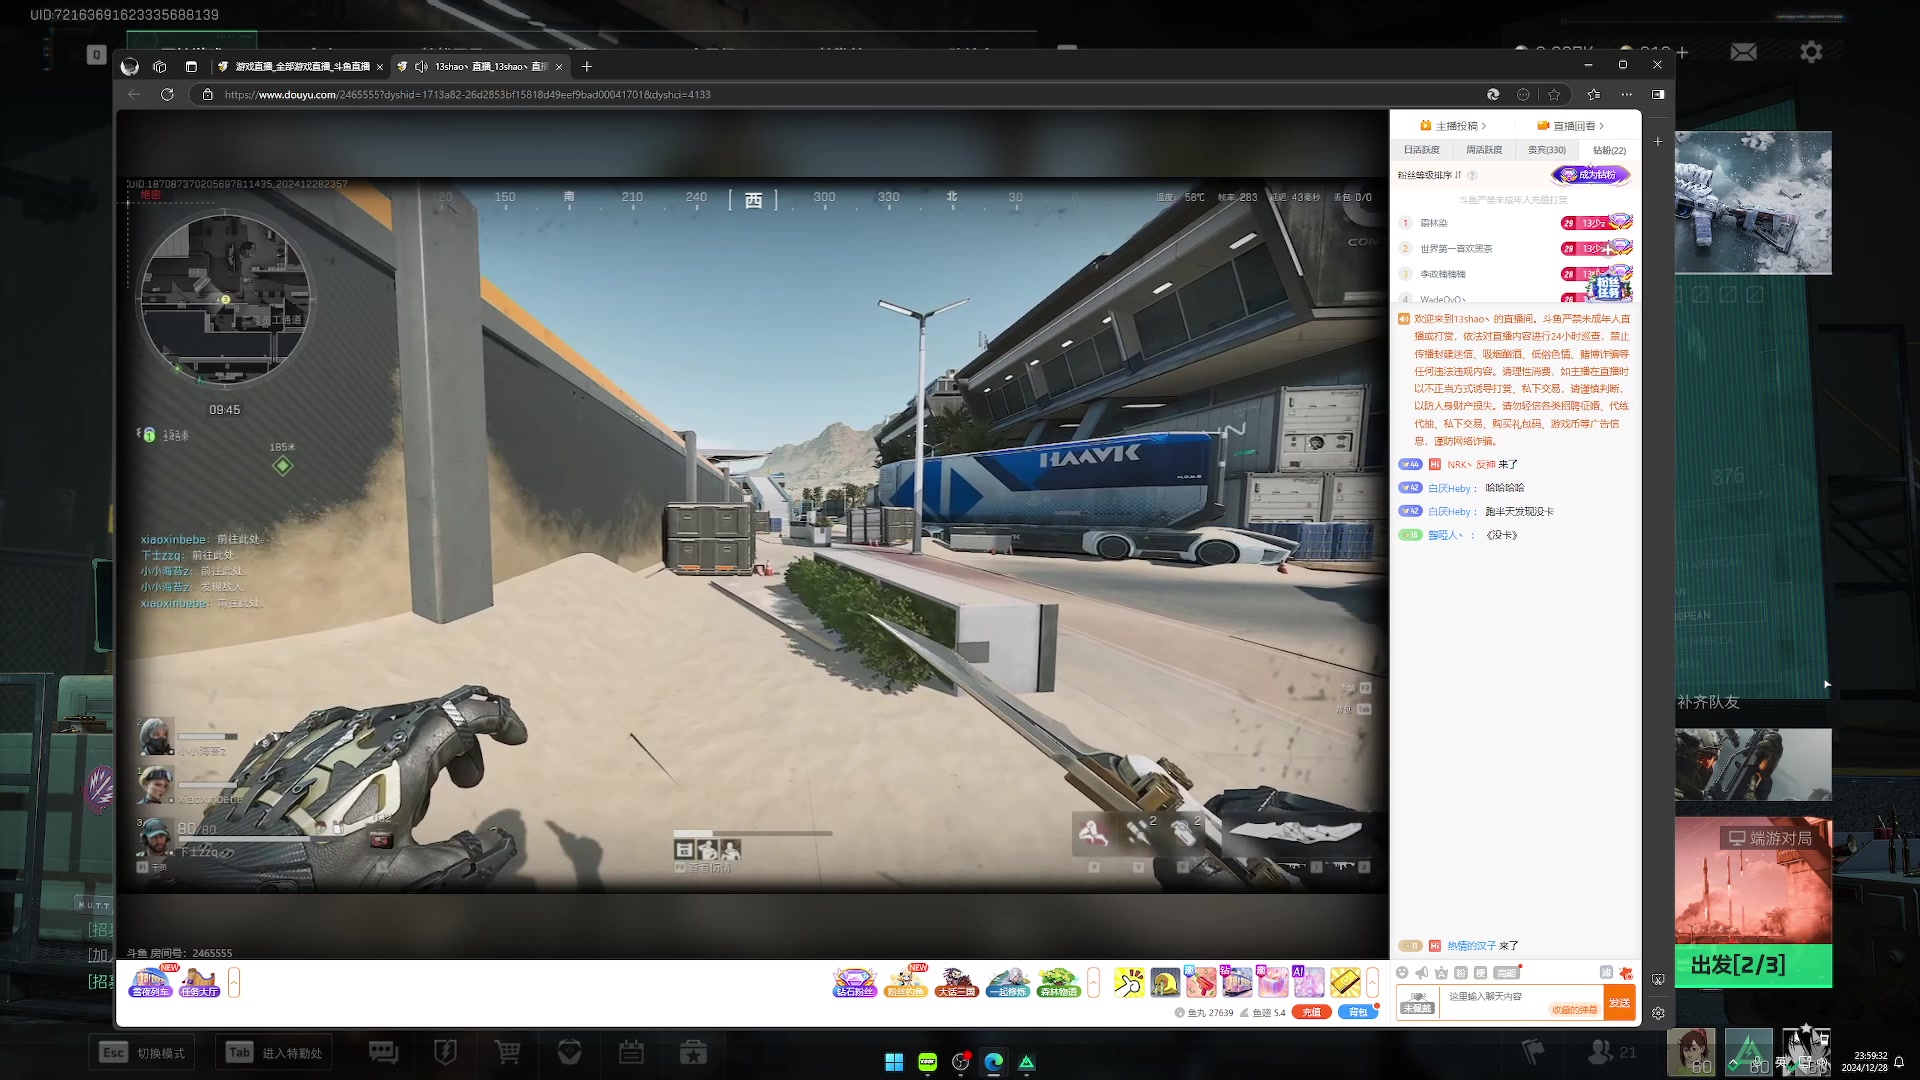Screen dimensions: 1920x1080
Task: Click 高能 button in chat toolbar
Action: pos(1506,973)
